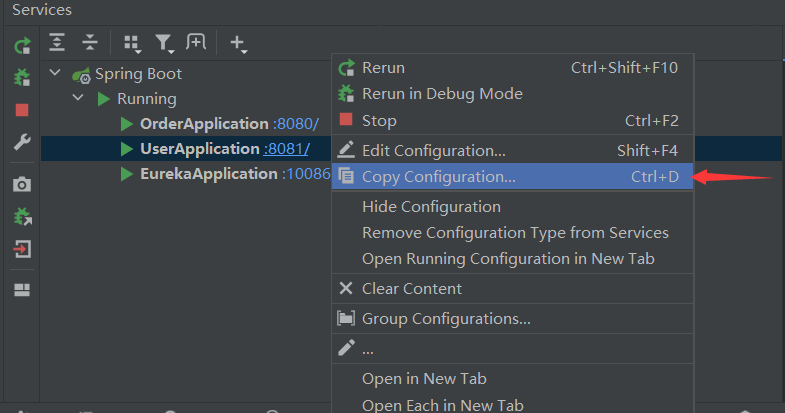Click the Collapse All toolbar icon
The width and height of the screenshot is (785, 413).
(90, 42)
